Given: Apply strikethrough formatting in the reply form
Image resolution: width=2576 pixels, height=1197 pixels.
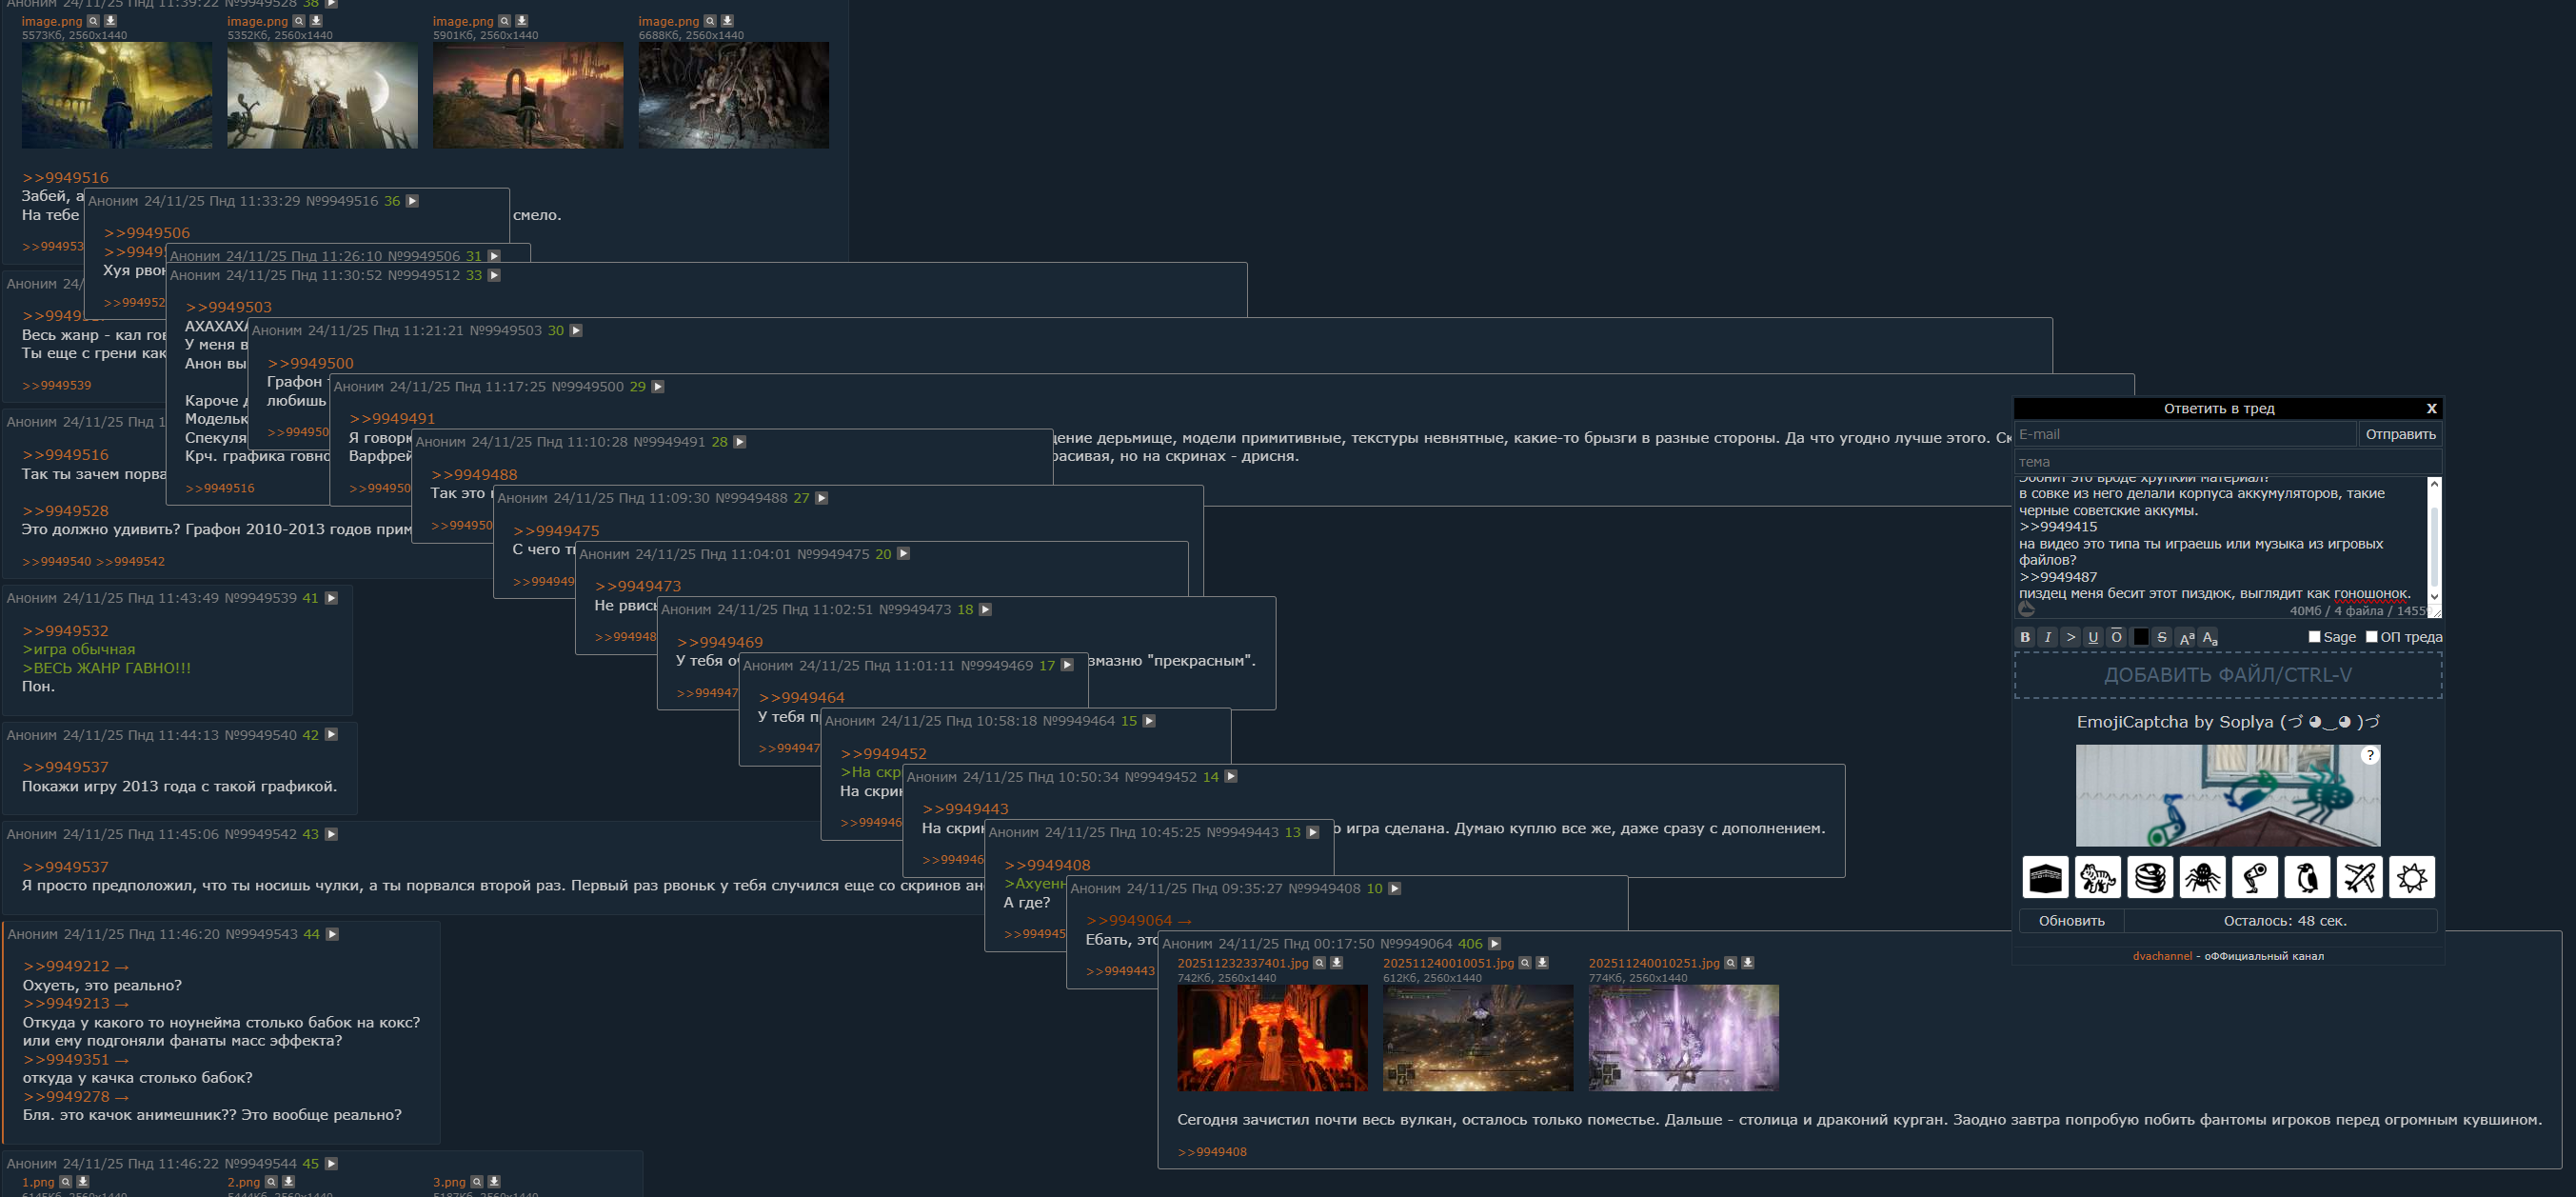Looking at the screenshot, I should tap(2162, 637).
